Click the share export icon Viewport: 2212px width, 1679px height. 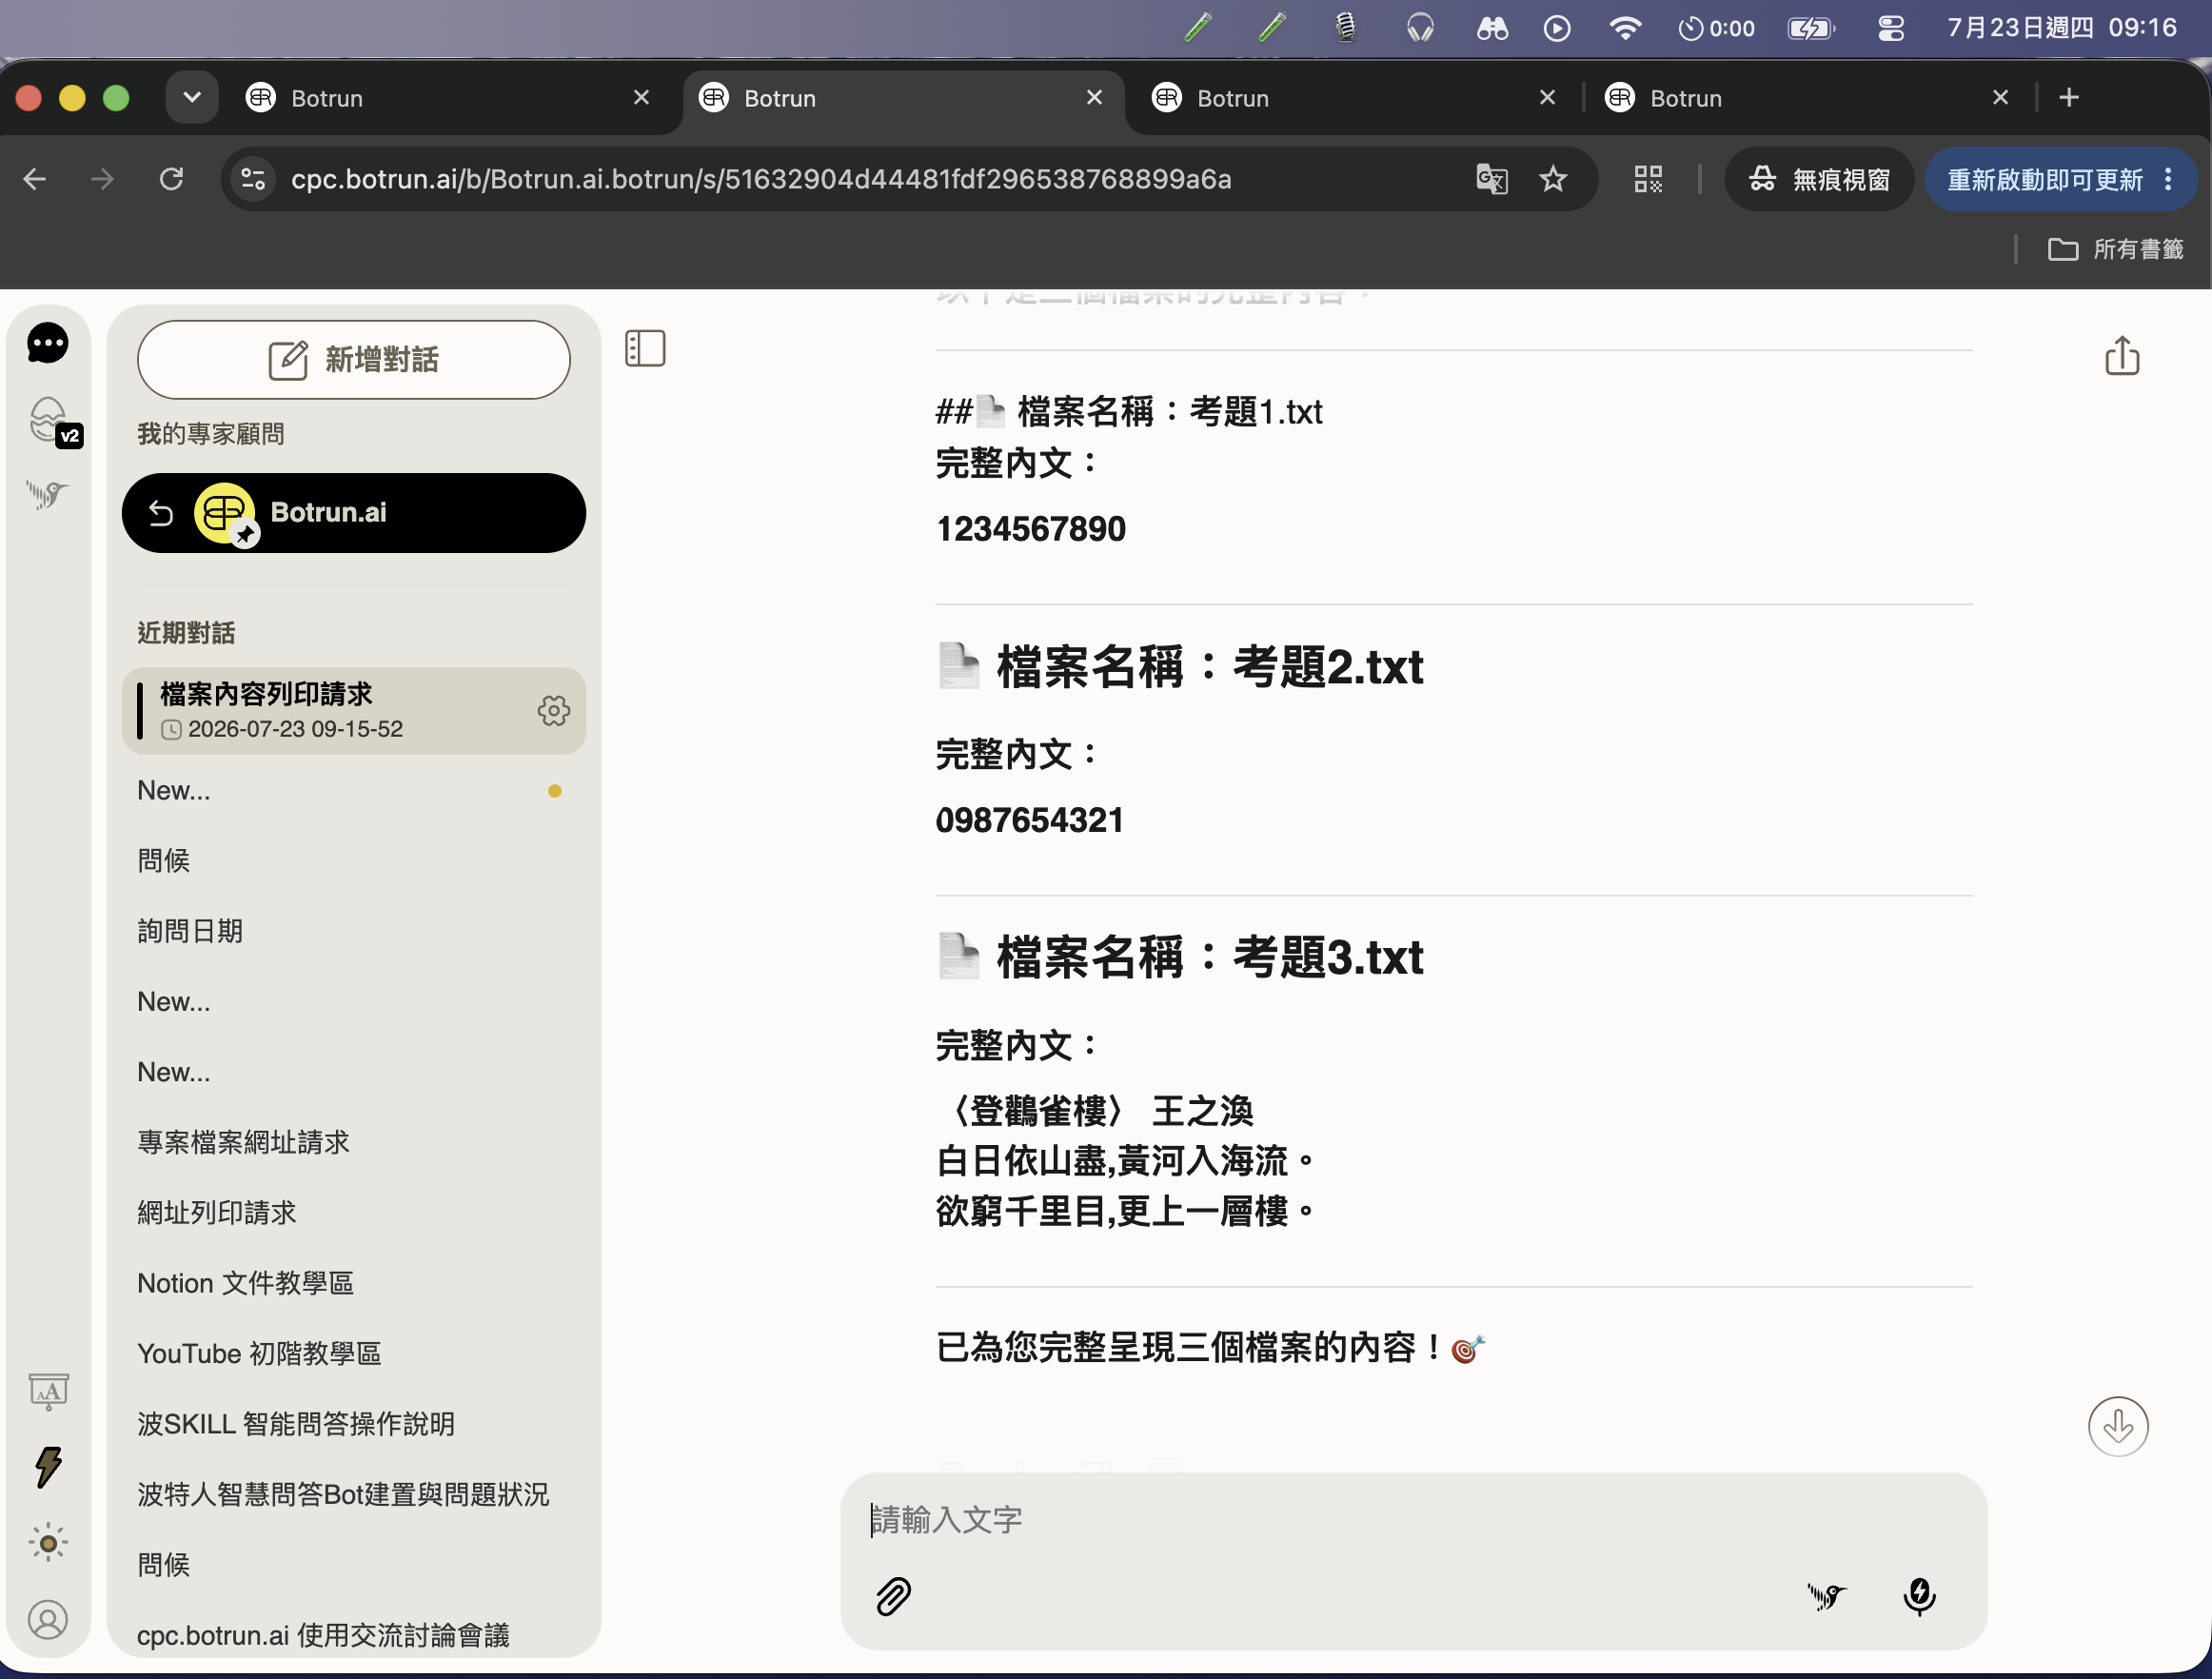(2122, 356)
